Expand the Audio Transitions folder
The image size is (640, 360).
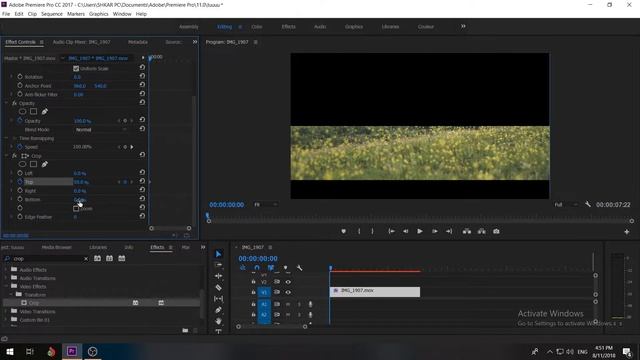point(6,278)
